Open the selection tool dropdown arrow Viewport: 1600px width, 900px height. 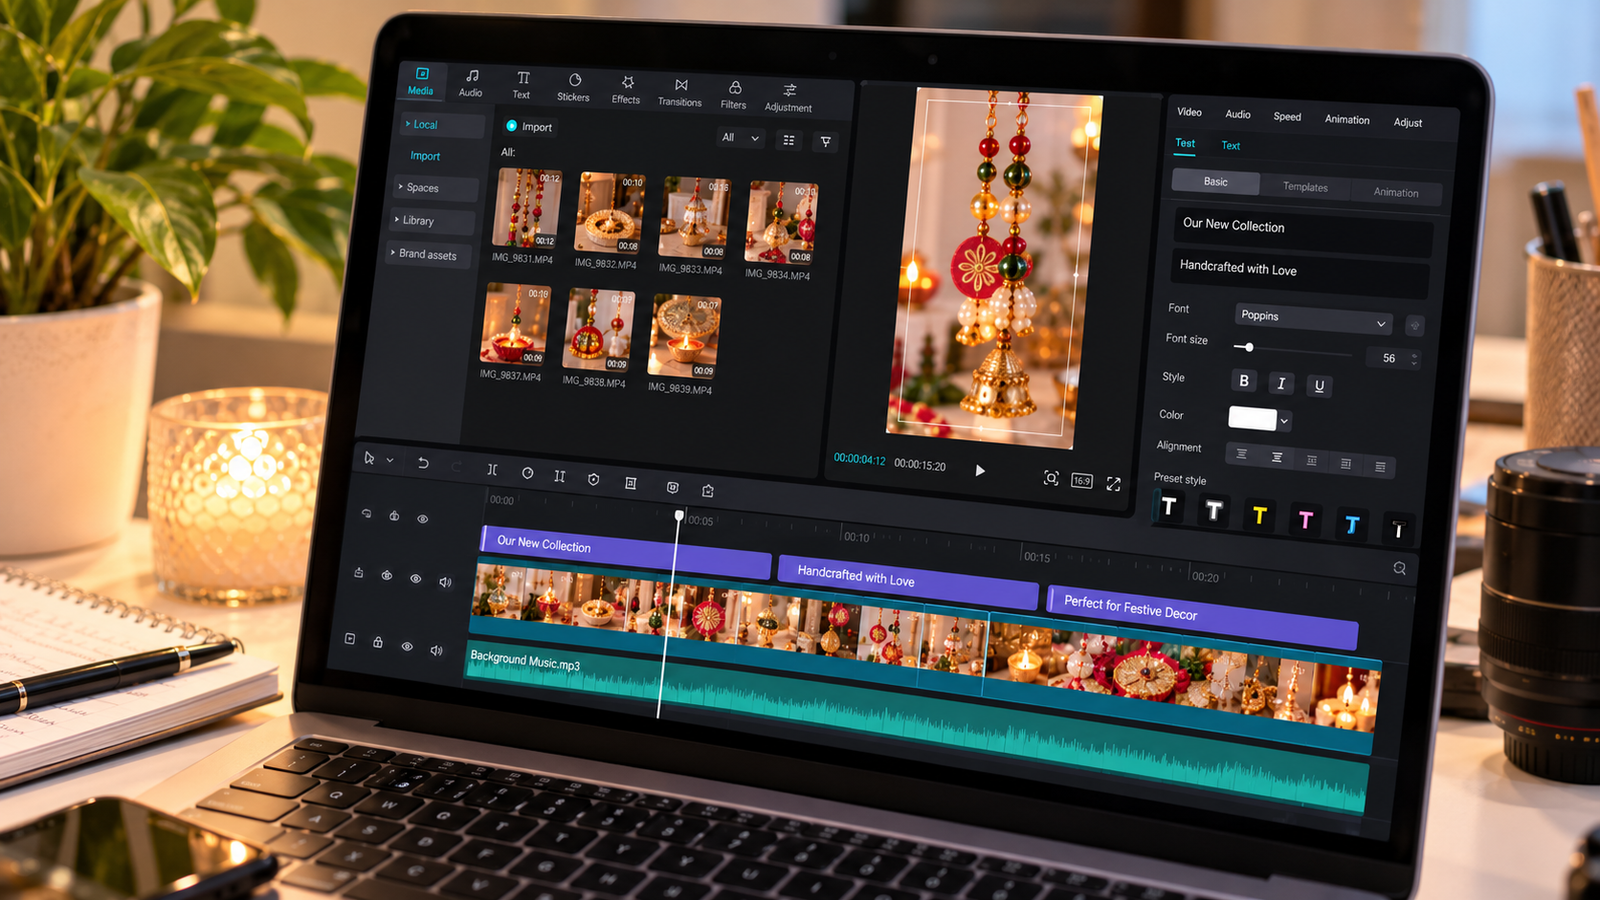(390, 460)
